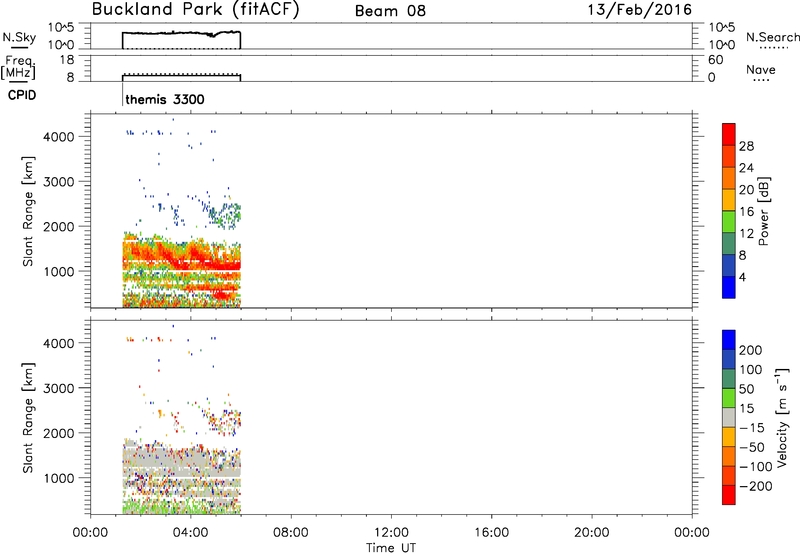Select the "themis 3300" CPID text
The image size is (800, 554).
[165, 99]
